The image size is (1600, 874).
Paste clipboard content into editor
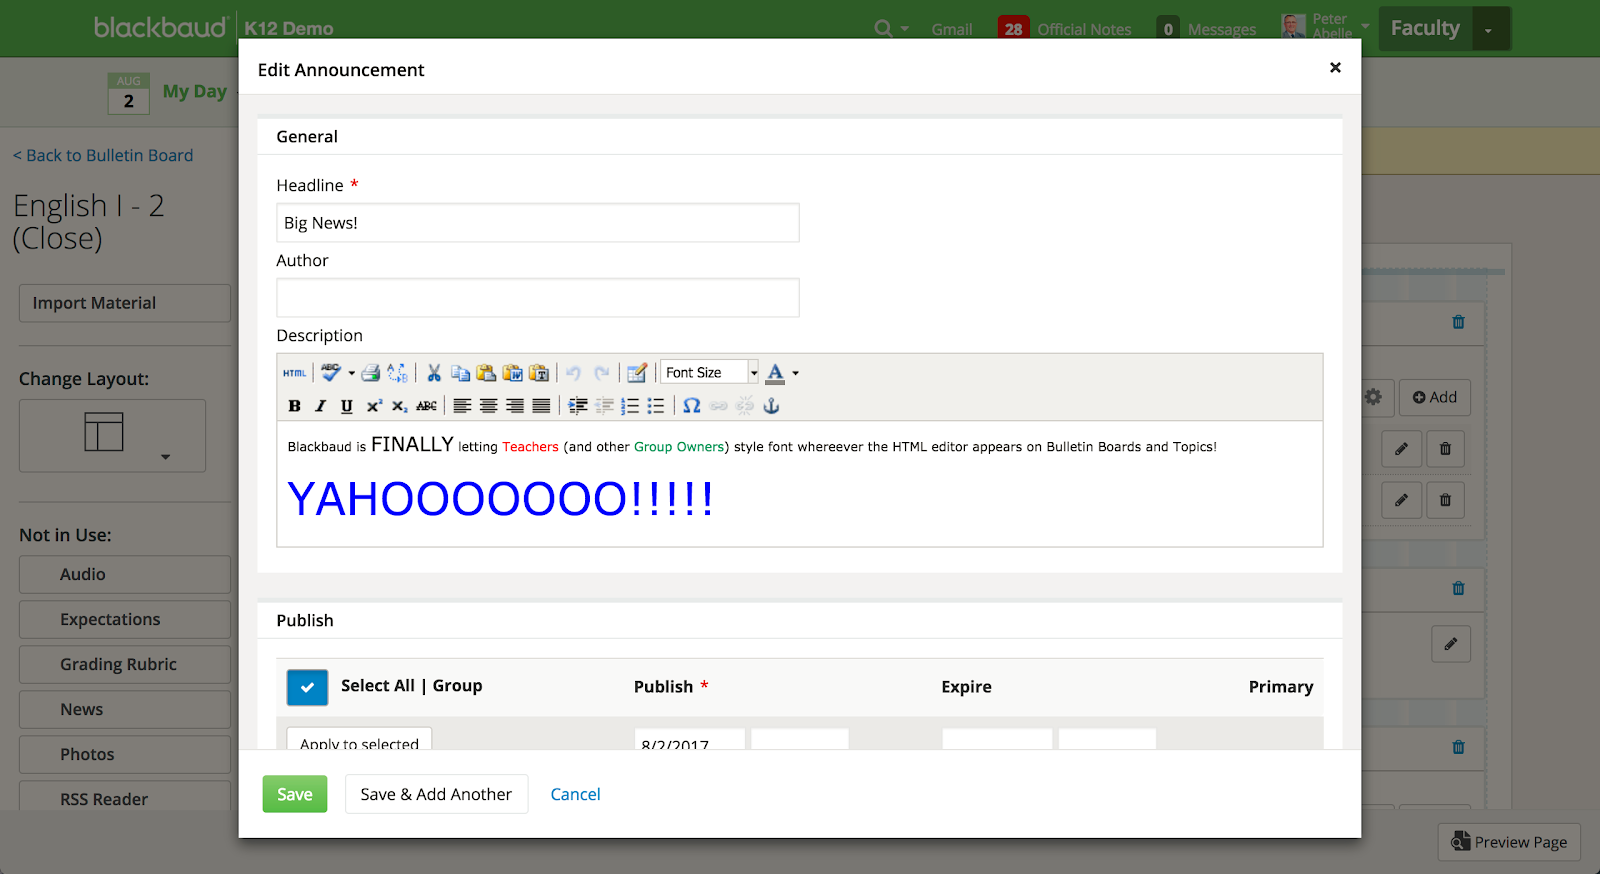[x=486, y=373]
